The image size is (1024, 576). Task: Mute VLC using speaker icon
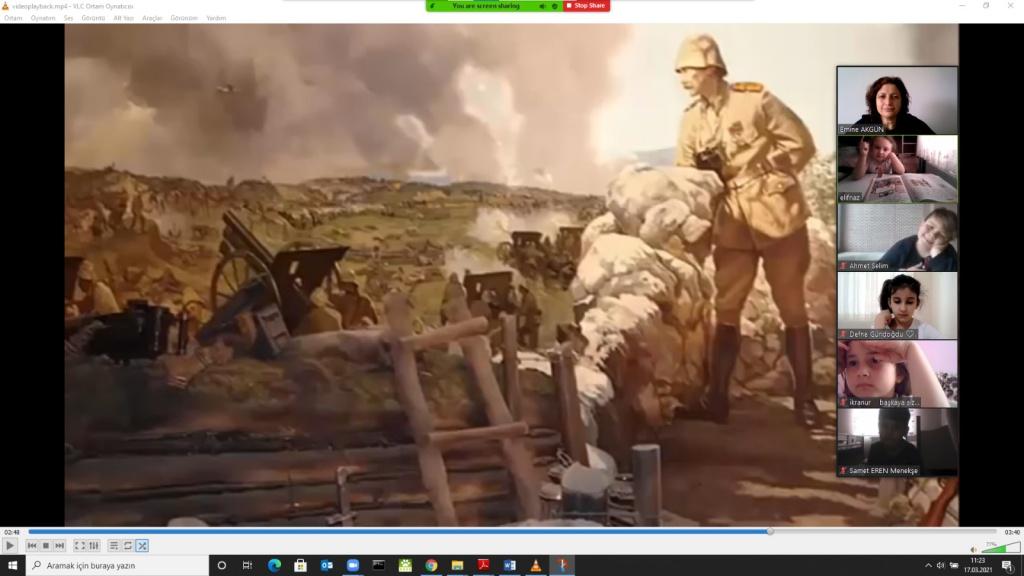[974, 550]
